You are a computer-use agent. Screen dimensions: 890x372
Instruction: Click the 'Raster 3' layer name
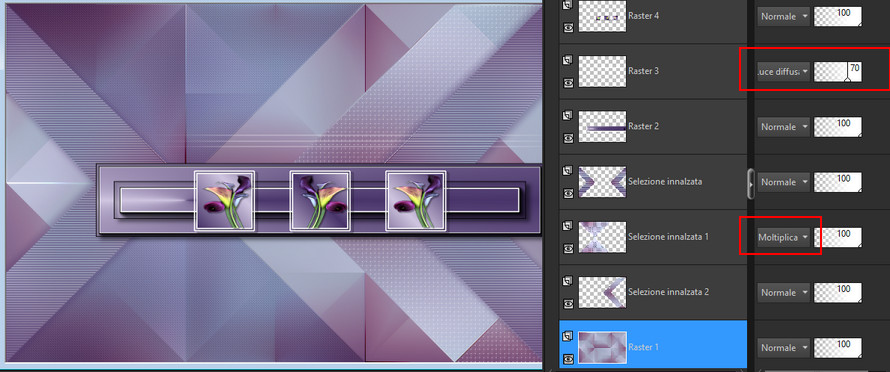point(644,71)
